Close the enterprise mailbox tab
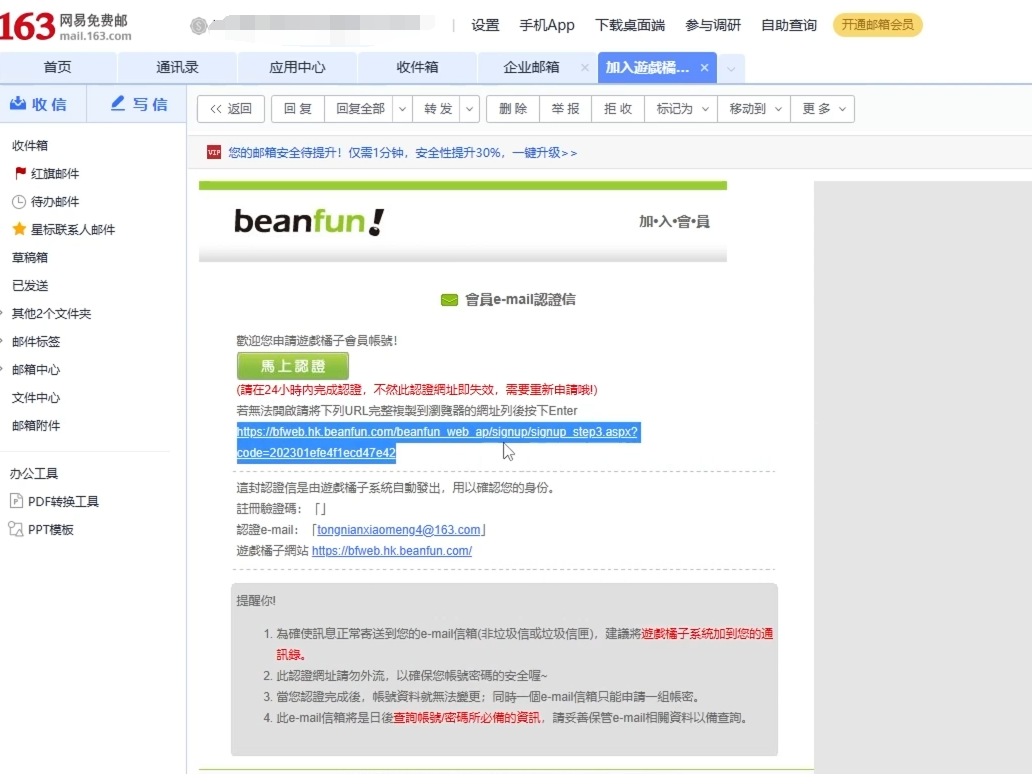This screenshot has width=1032, height=774. pyautogui.click(x=585, y=68)
